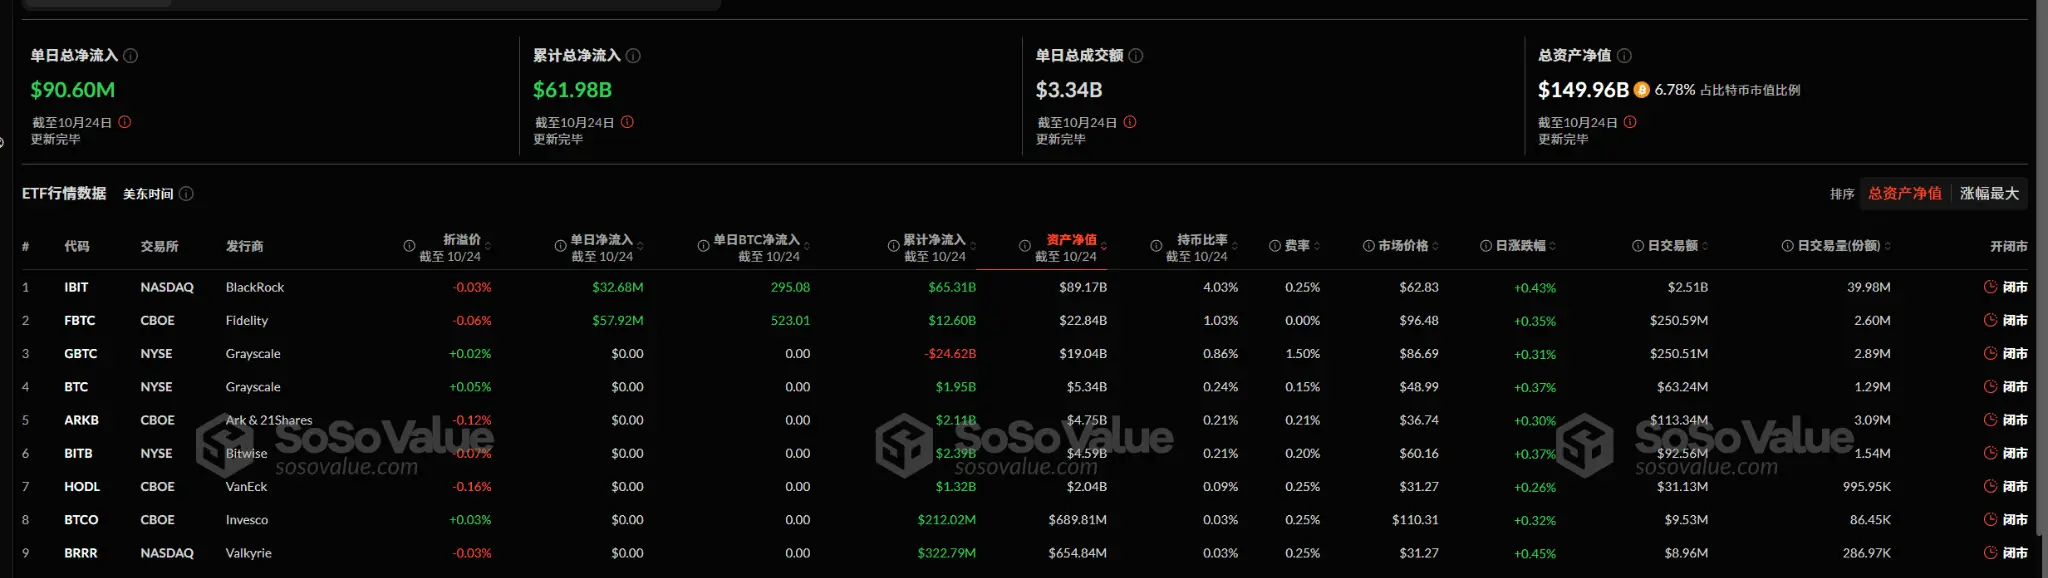Sort by 单日BTC净流入 column arrows
Viewport: 2048px width, 578px height.
[x=807, y=246]
